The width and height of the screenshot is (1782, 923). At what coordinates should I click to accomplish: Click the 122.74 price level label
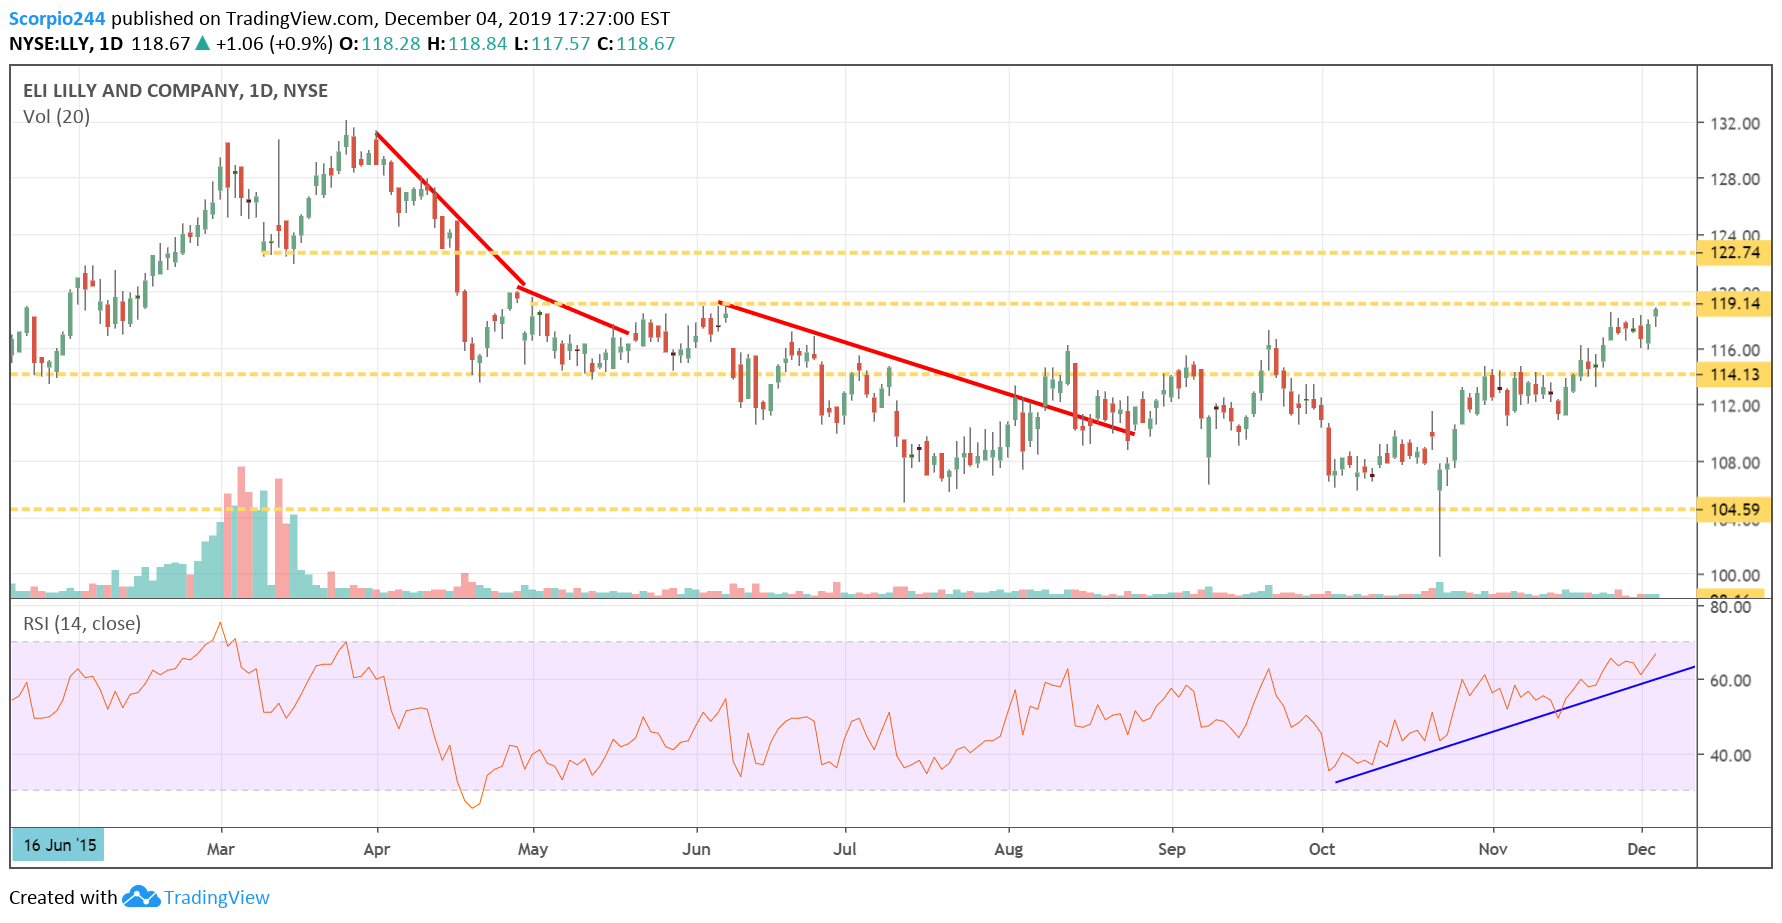[x=1735, y=253]
